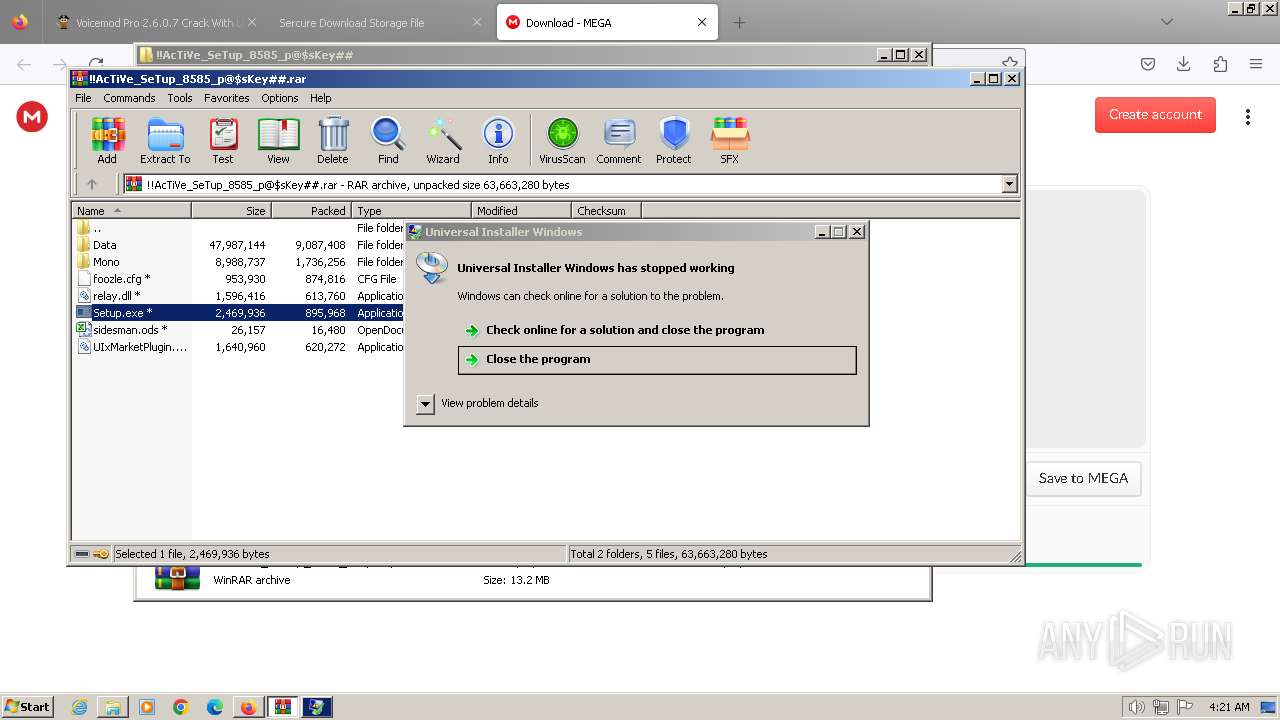Run VirusScan from the toolbar

coord(562,140)
